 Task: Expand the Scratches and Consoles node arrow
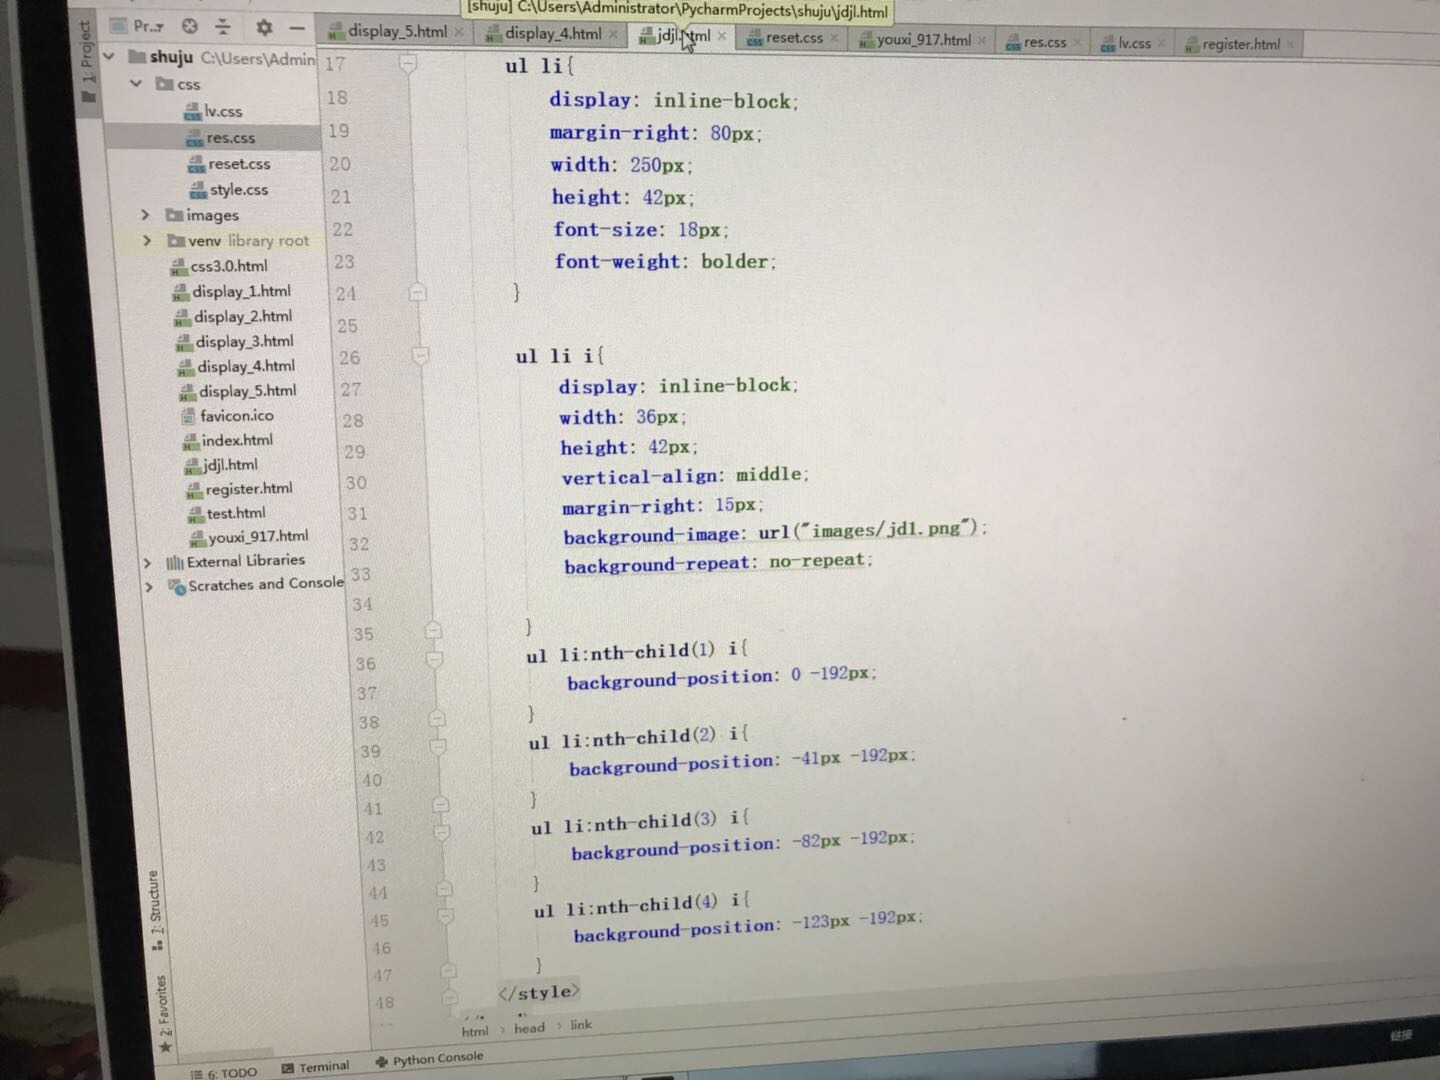coord(149,587)
